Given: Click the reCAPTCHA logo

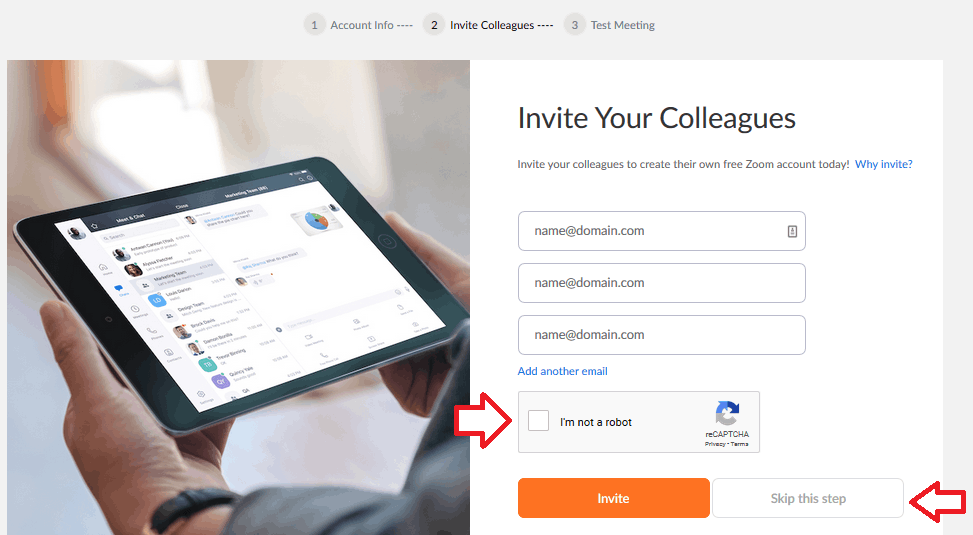Looking at the screenshot, I should coord(727,413).
